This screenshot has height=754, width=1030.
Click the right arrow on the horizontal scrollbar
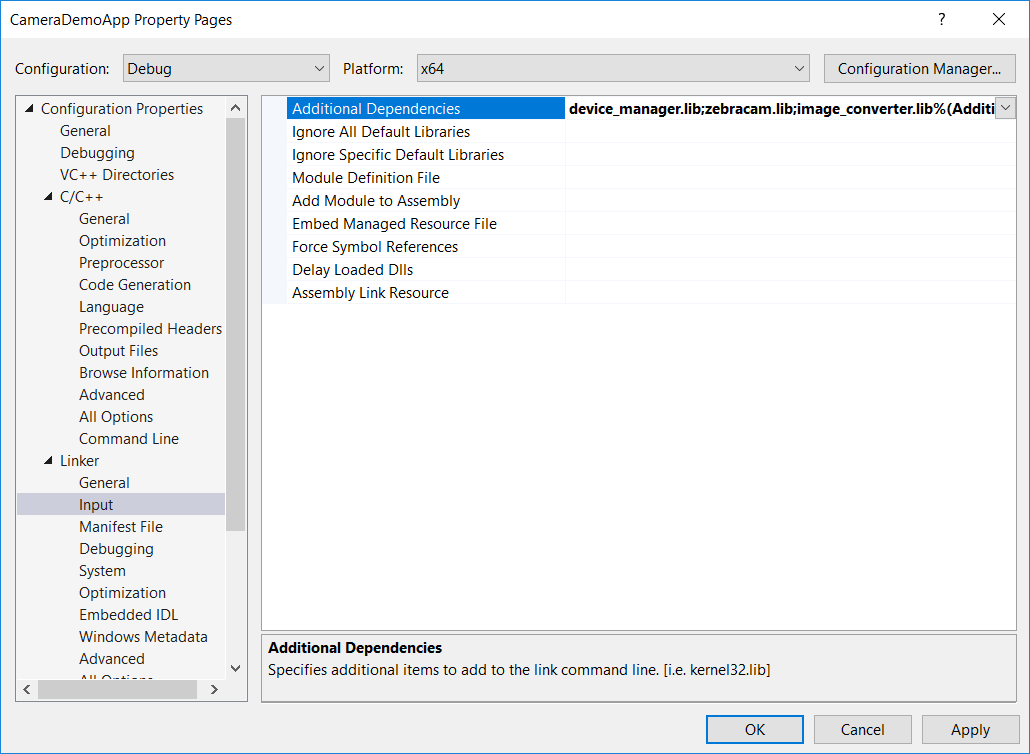213,689
